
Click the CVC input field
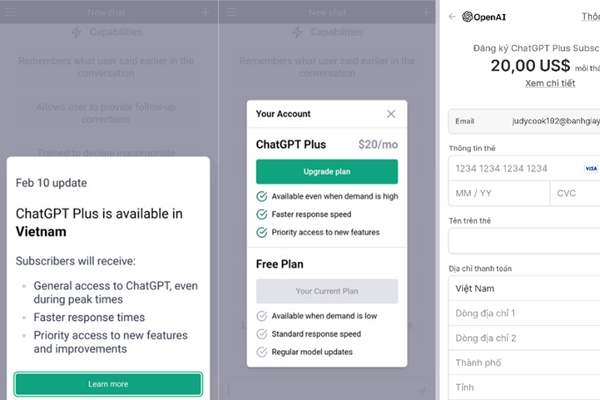coord(575,193)
